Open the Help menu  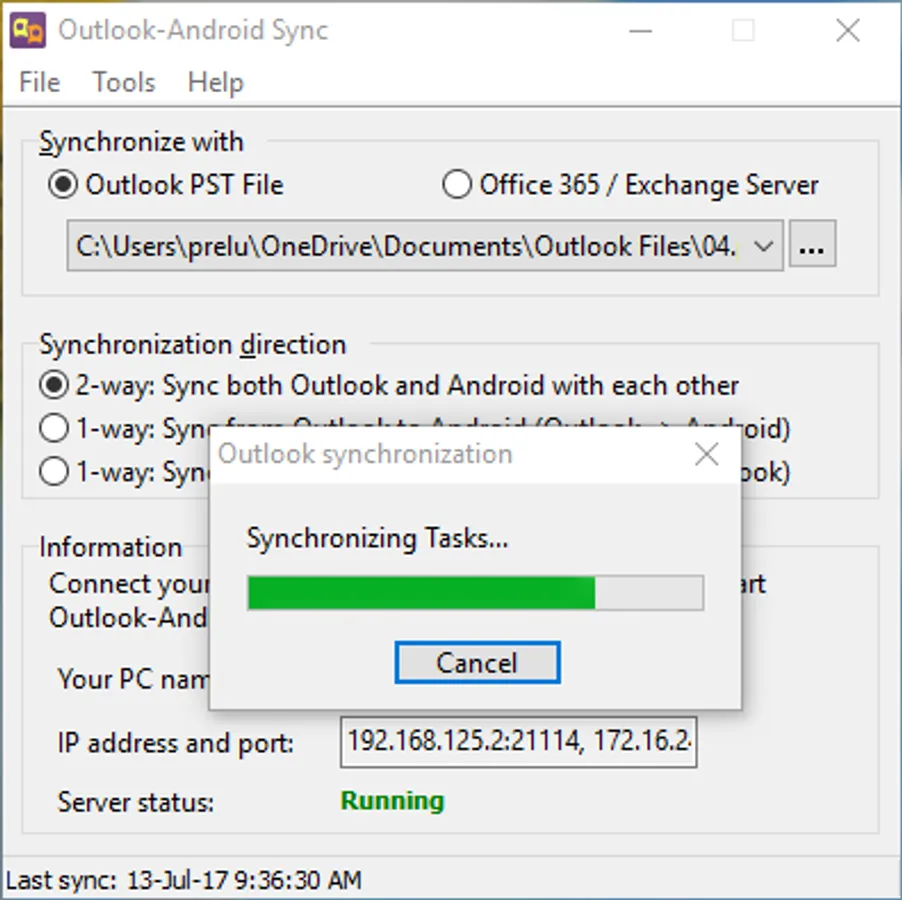point(216,82)
